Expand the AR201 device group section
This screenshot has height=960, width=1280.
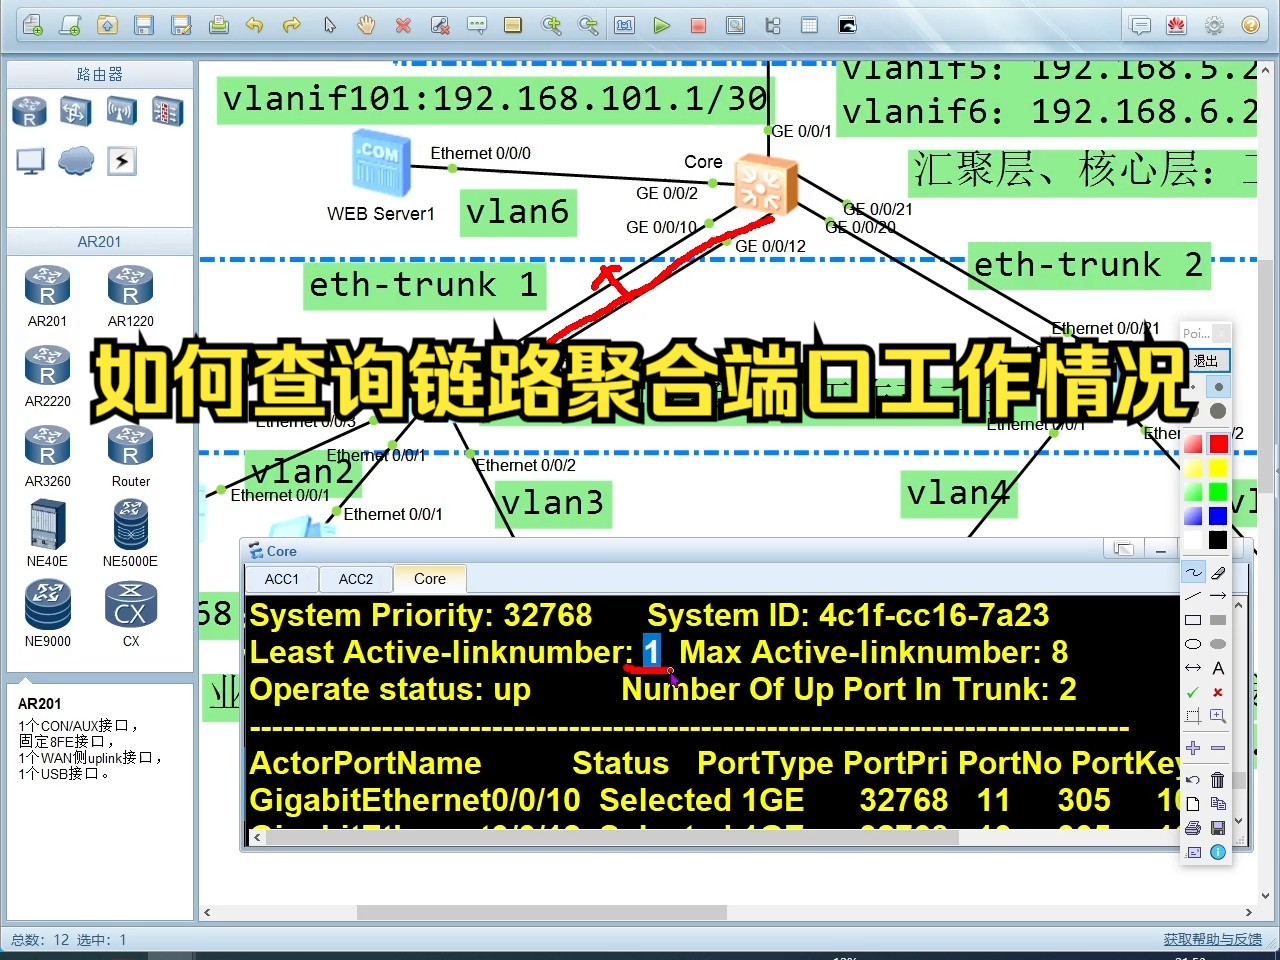[x=99, y=241]
